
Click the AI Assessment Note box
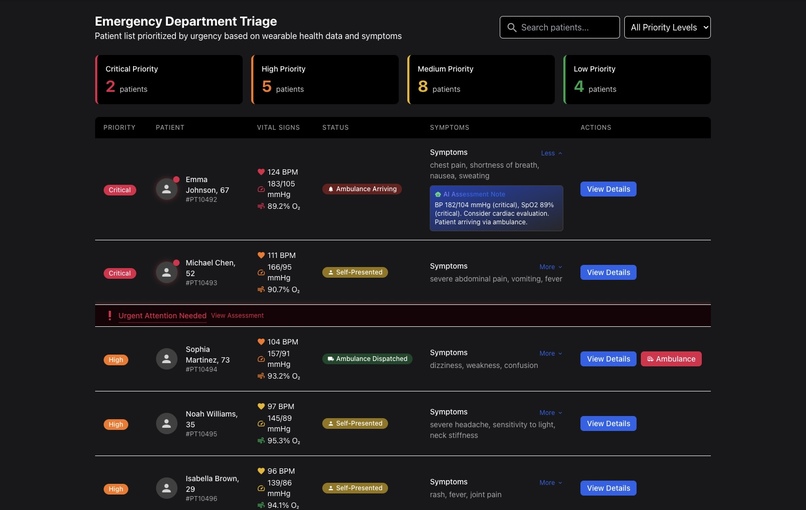click(497, 208)
